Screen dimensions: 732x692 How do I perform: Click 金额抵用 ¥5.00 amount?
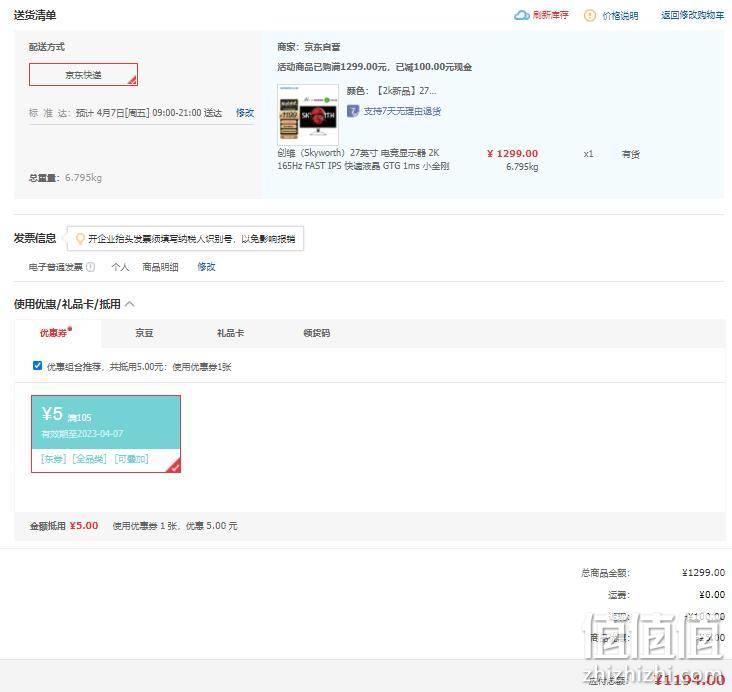tap(84, 526)
